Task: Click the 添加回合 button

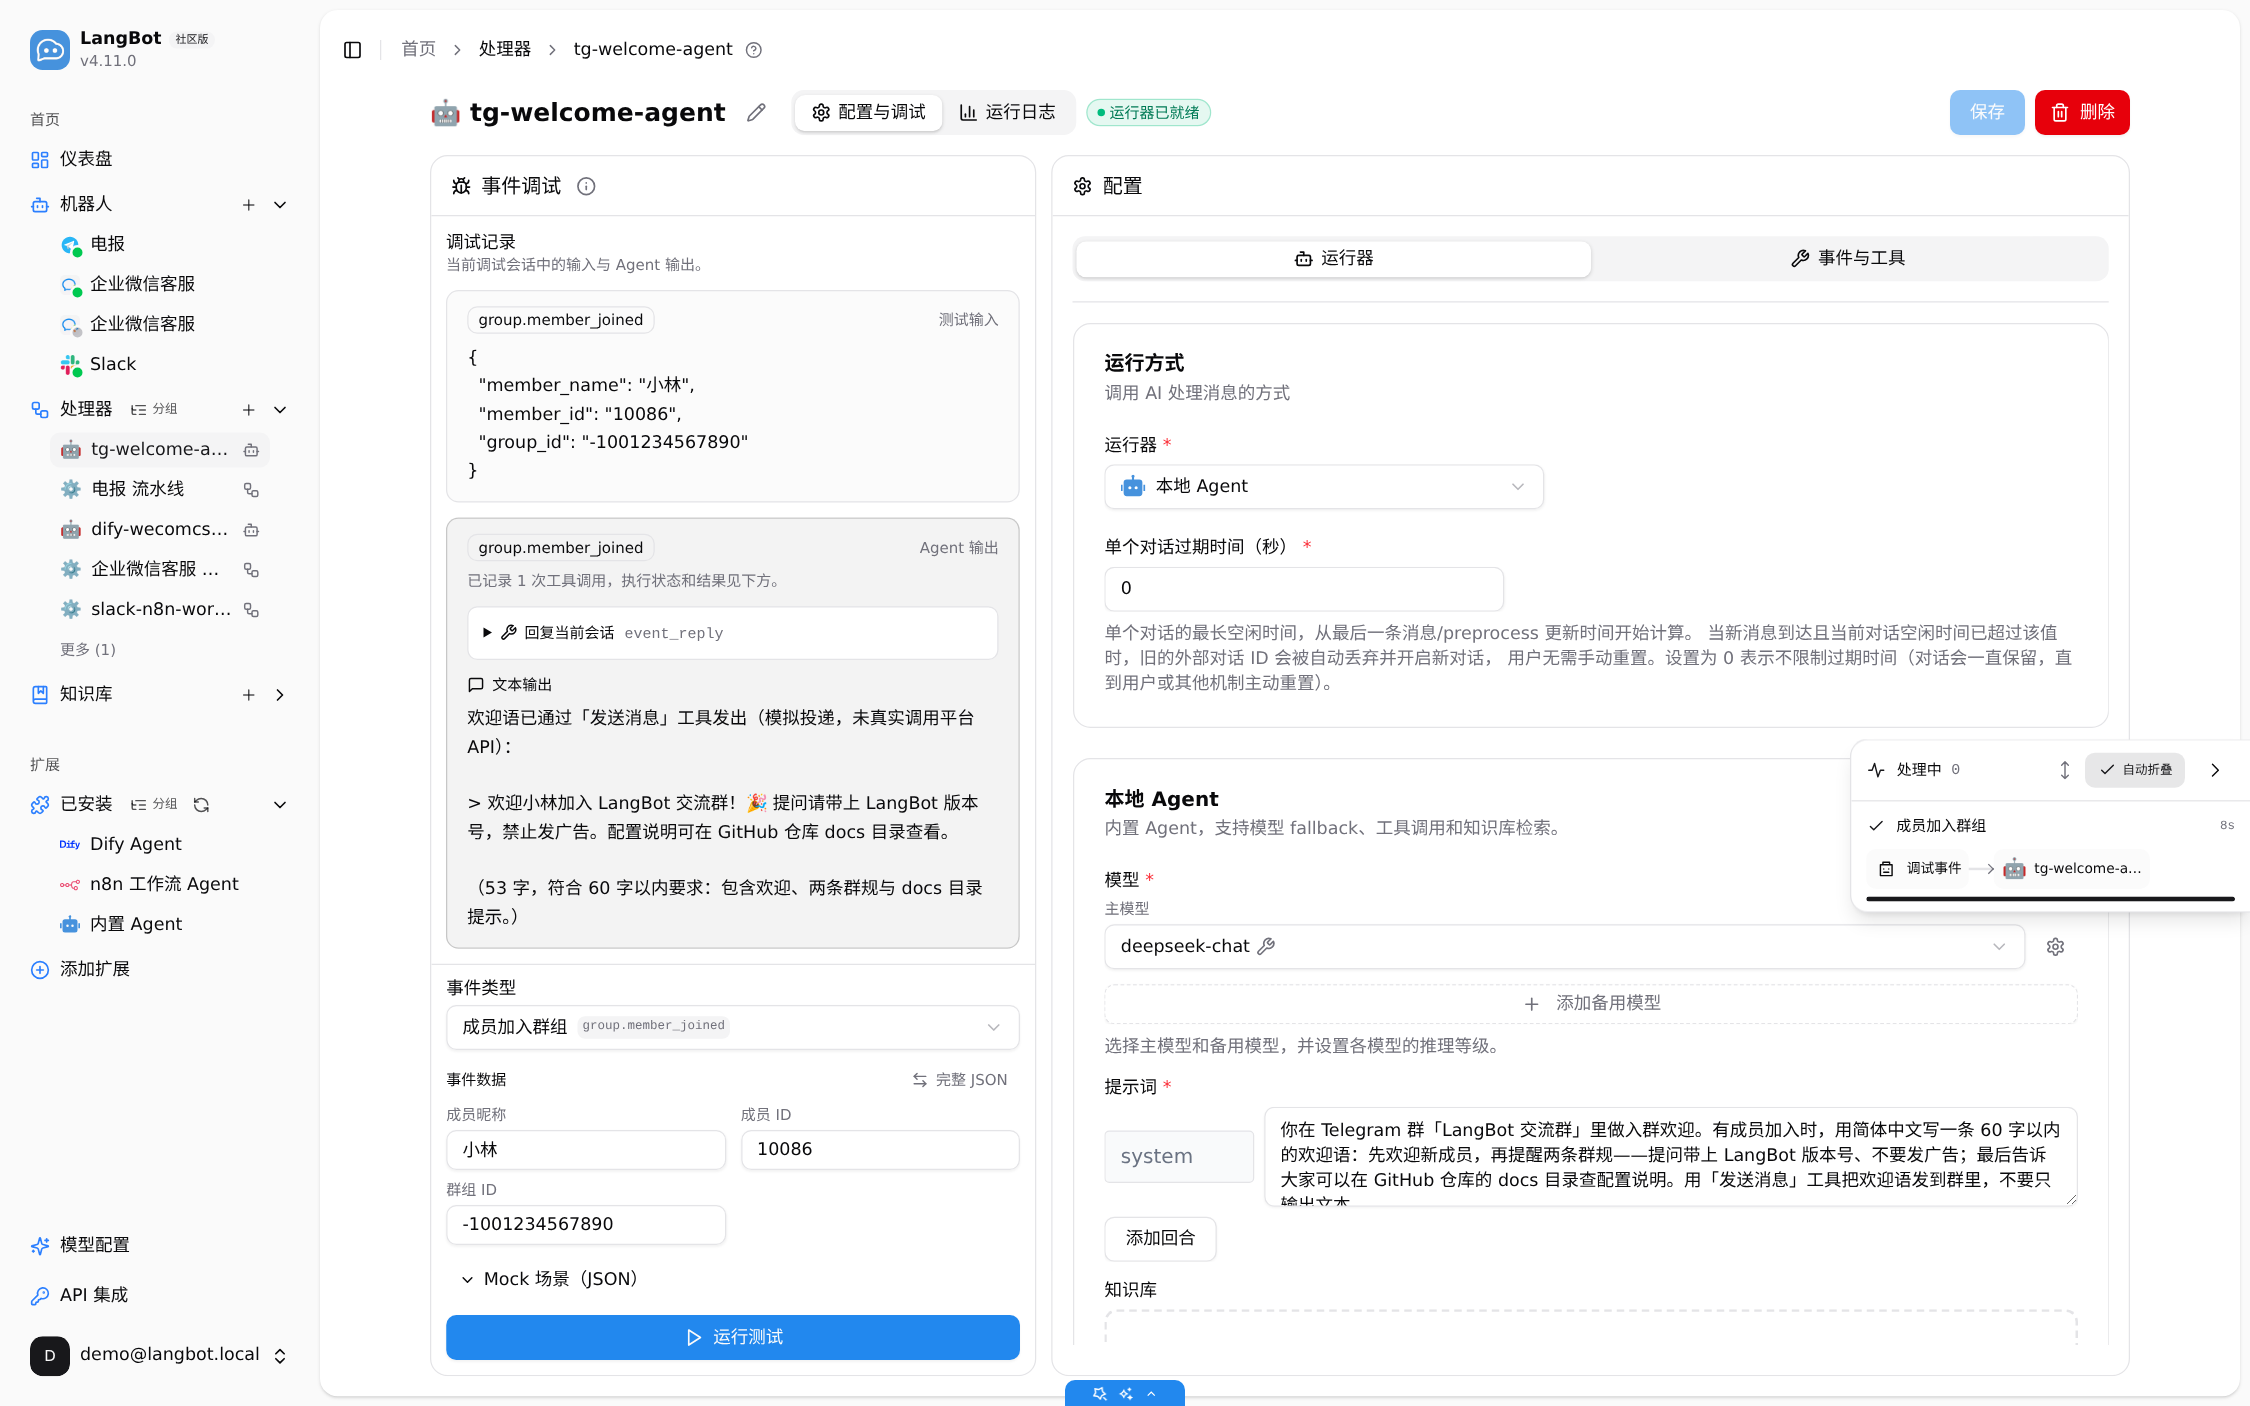Action: (x=1160, y=1239)
